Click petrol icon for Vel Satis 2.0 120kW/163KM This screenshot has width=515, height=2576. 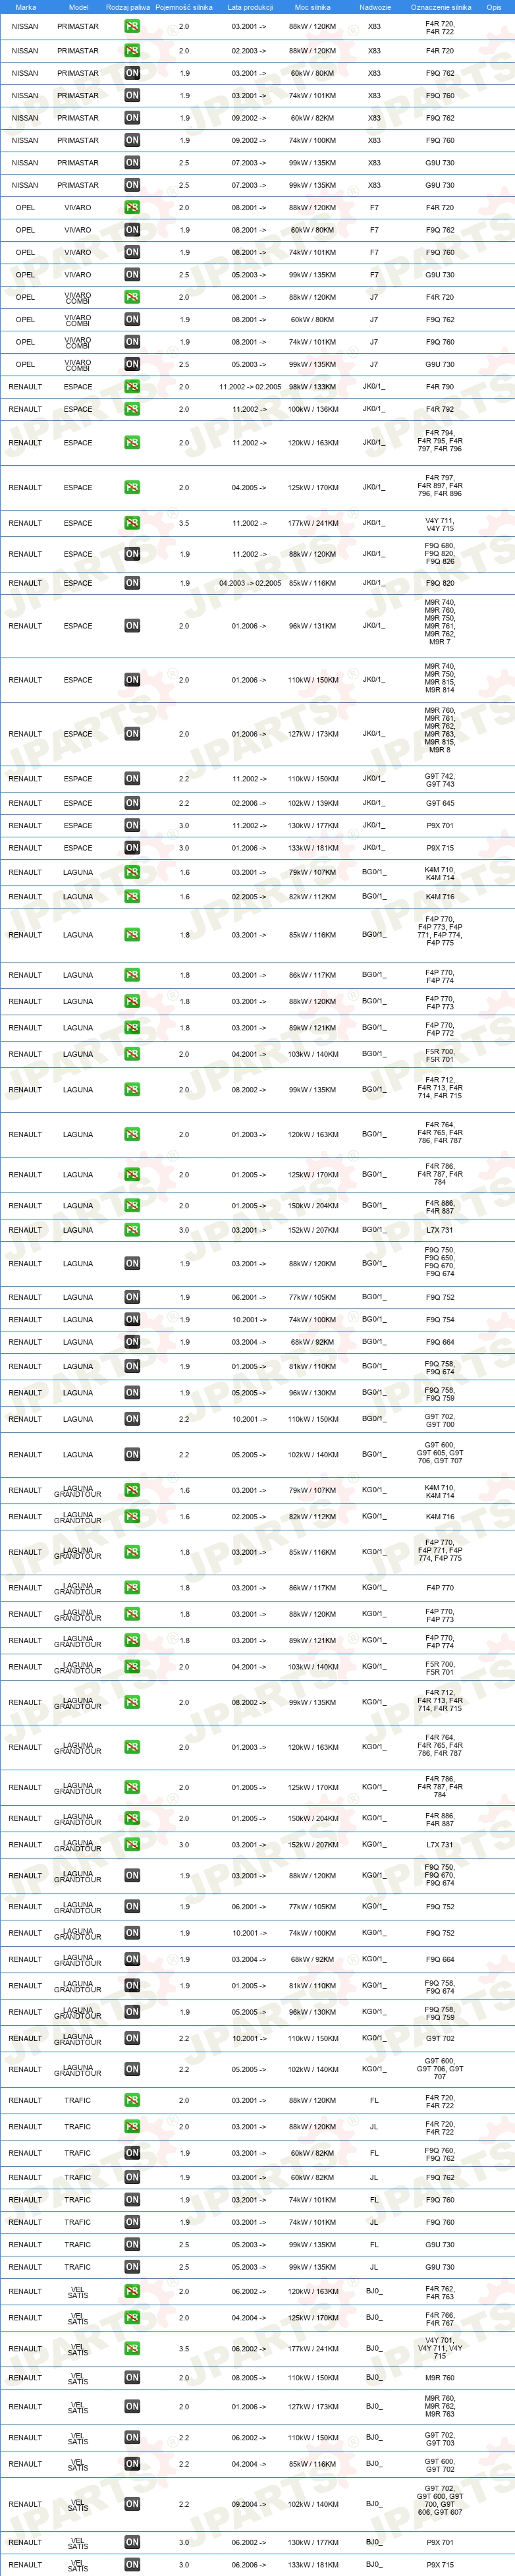pyautogui.click(x=132, y=2291)
